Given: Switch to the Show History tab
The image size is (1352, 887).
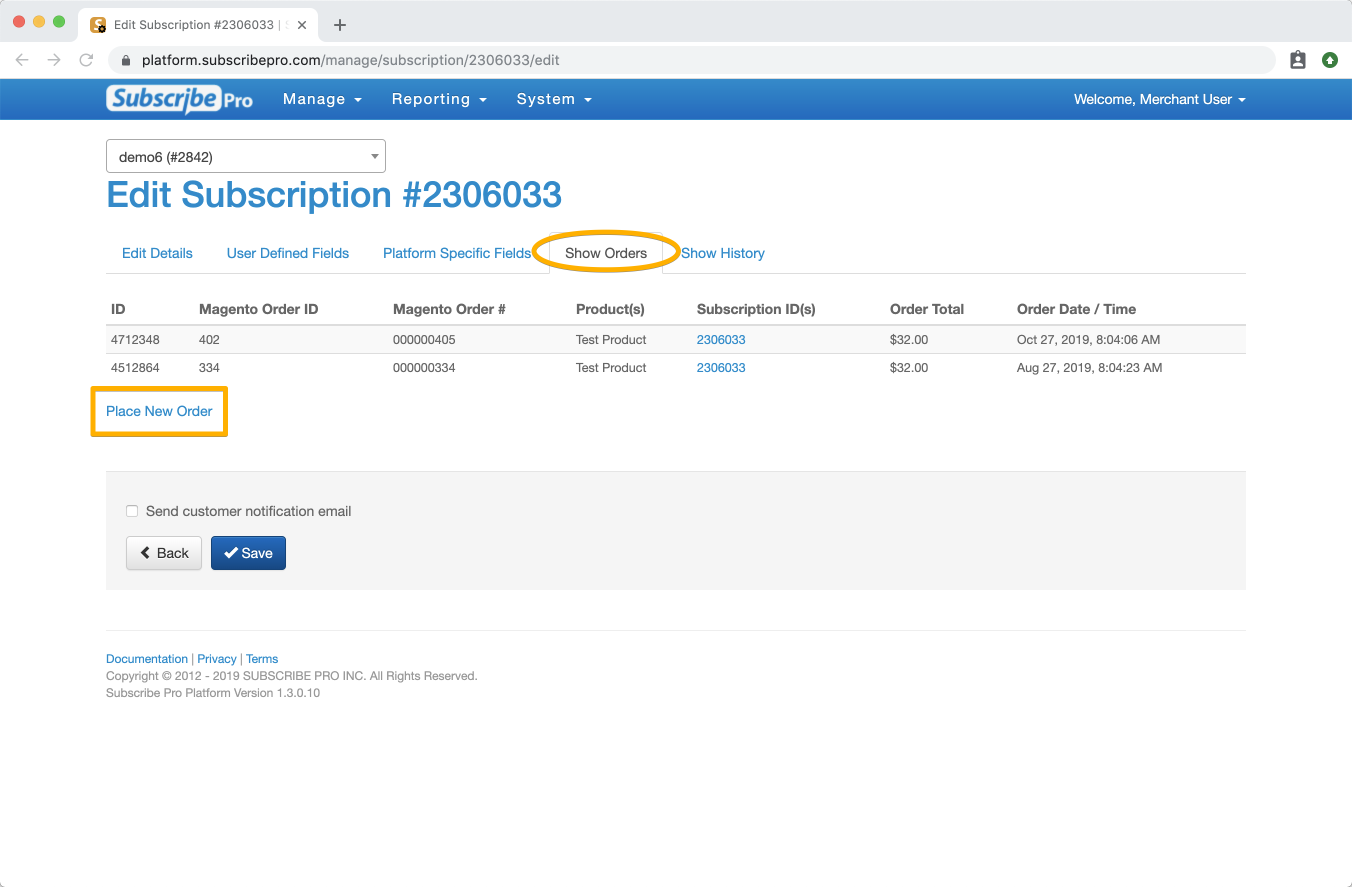Looking at the screenshot, I should pos(723,253).
